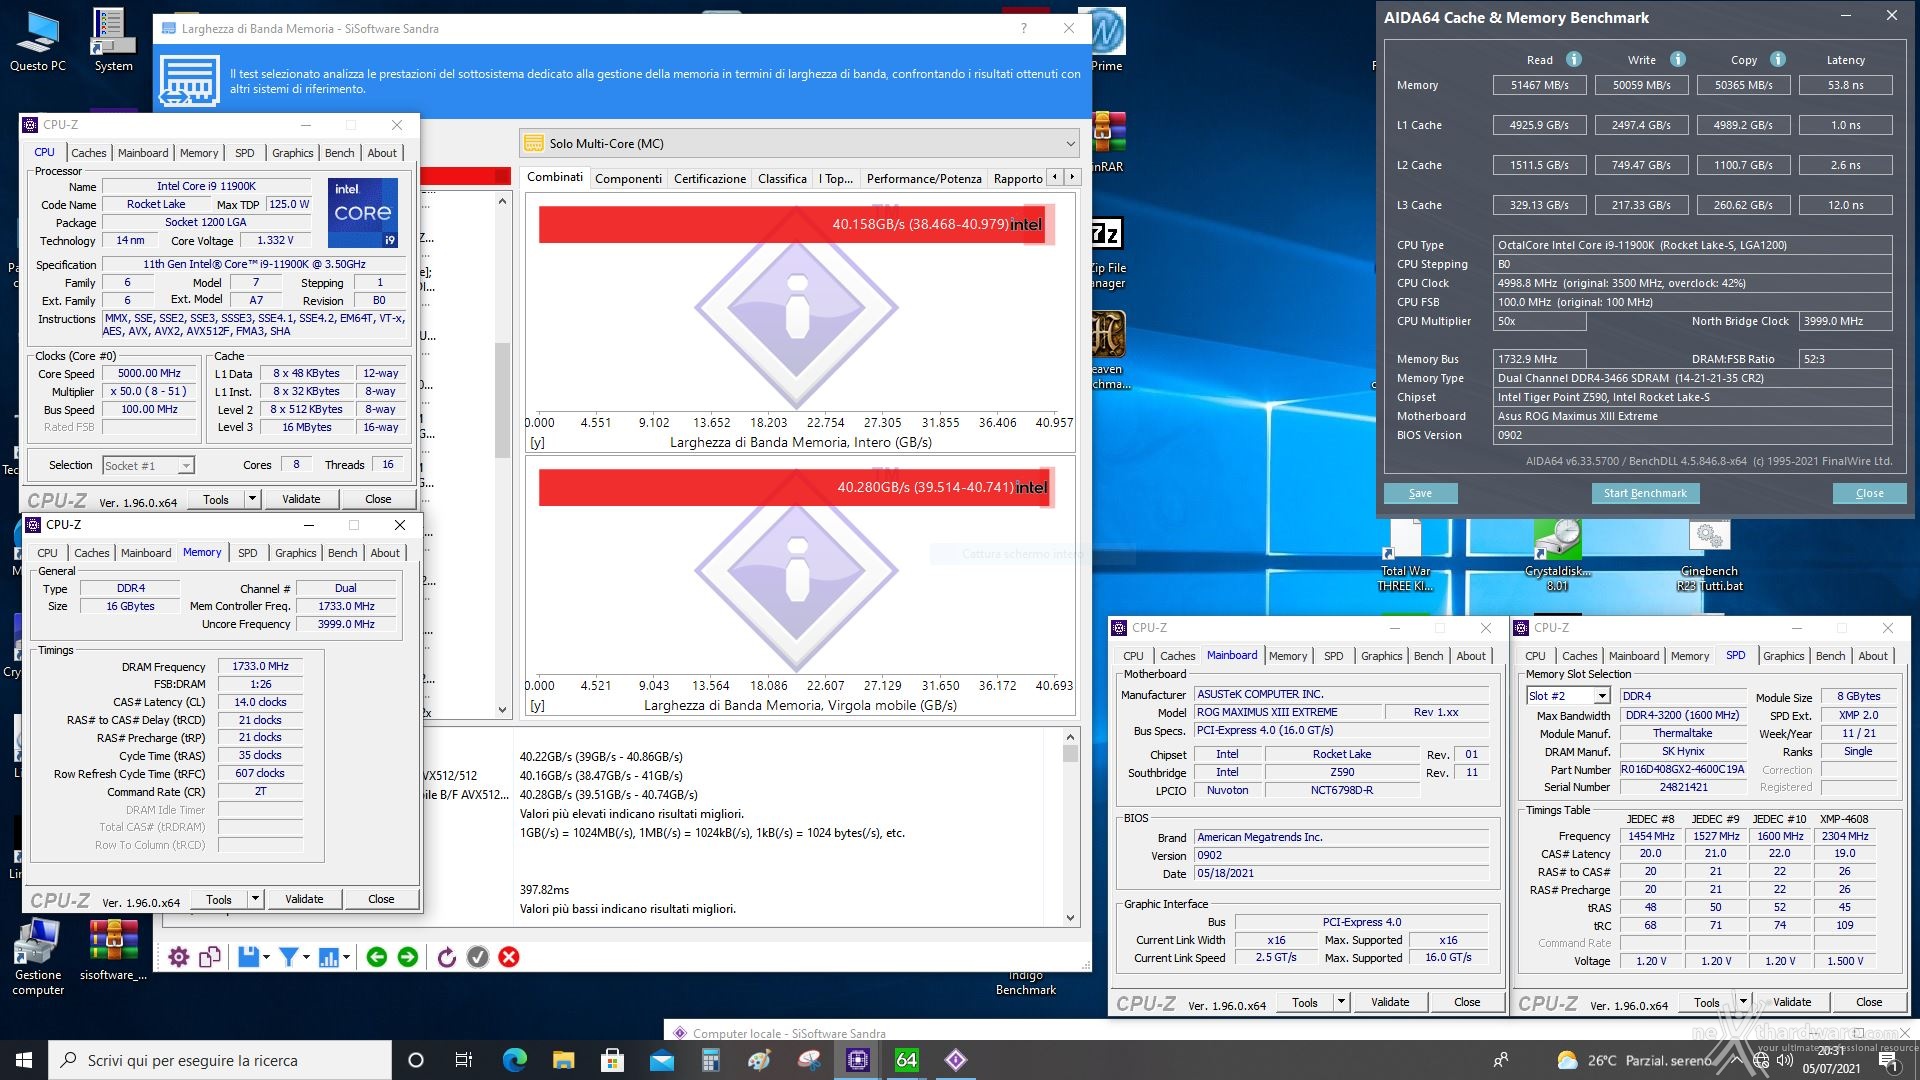The height and width of the screenshot is (1080, 1920).
Task: Go forward with green right arrow
Action: tap(408, 958)
